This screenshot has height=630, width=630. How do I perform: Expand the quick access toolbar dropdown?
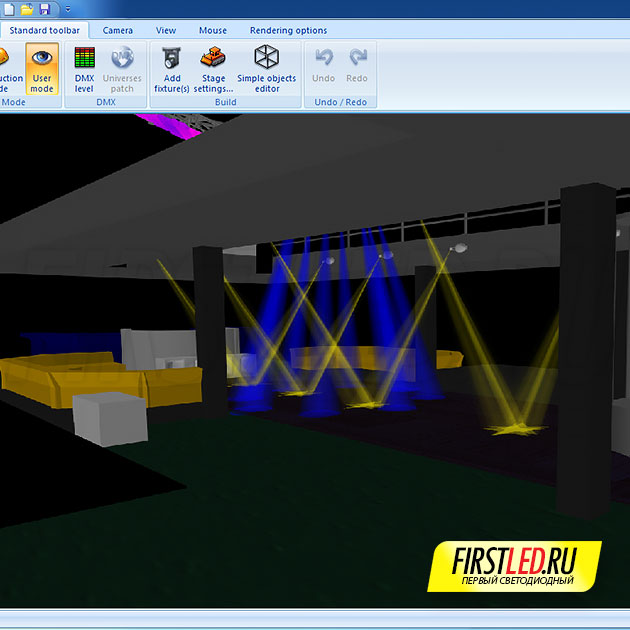pyautogui.click(x=67, y=8)
